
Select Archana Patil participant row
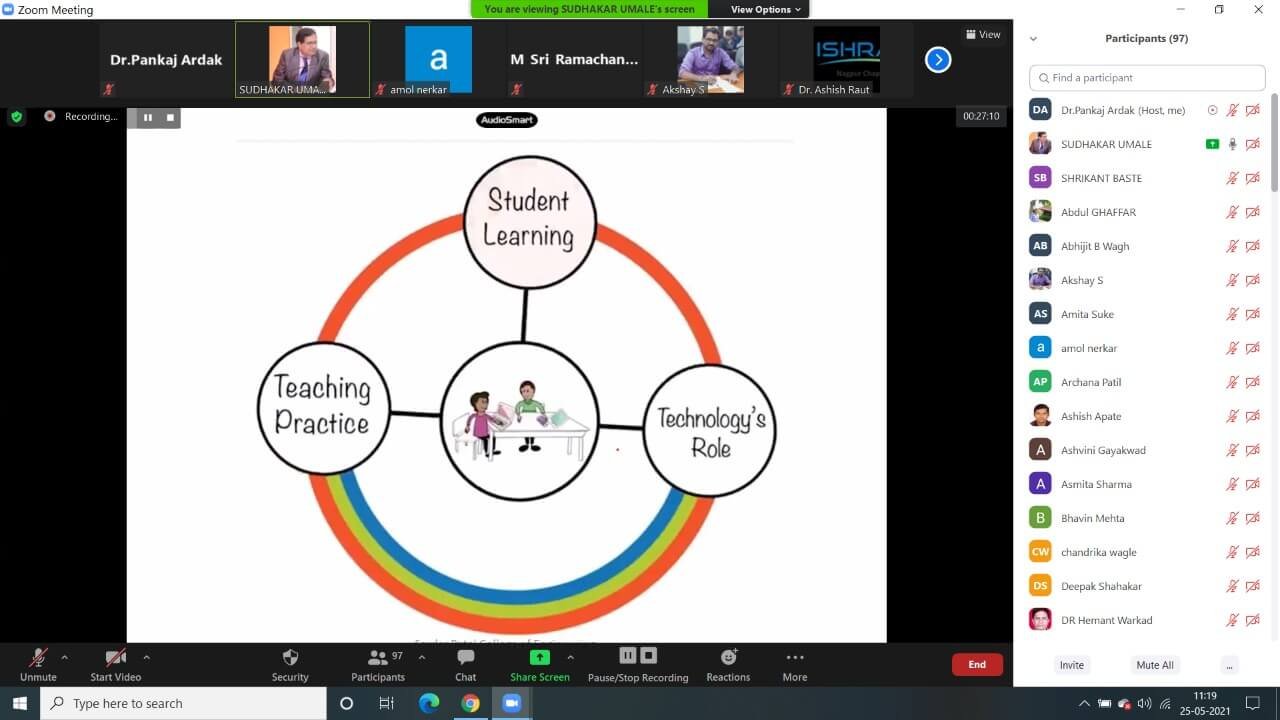point(1147,382)
